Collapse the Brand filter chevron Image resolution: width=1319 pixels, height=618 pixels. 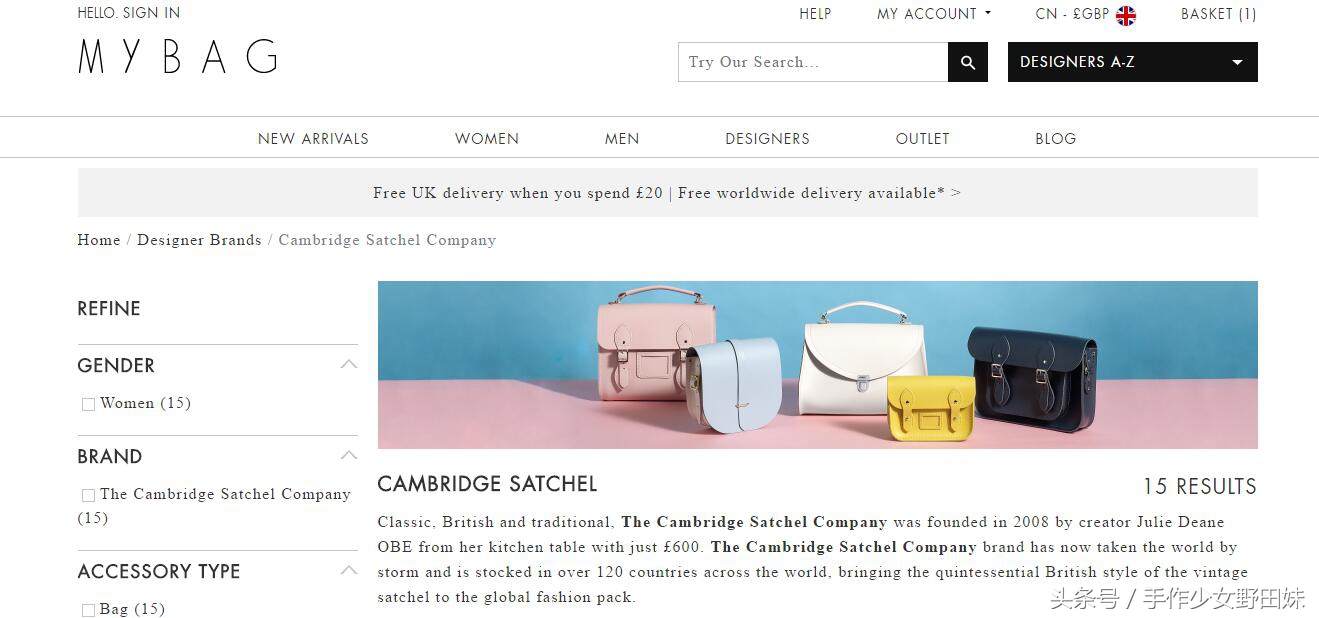(x=348, y=455)
